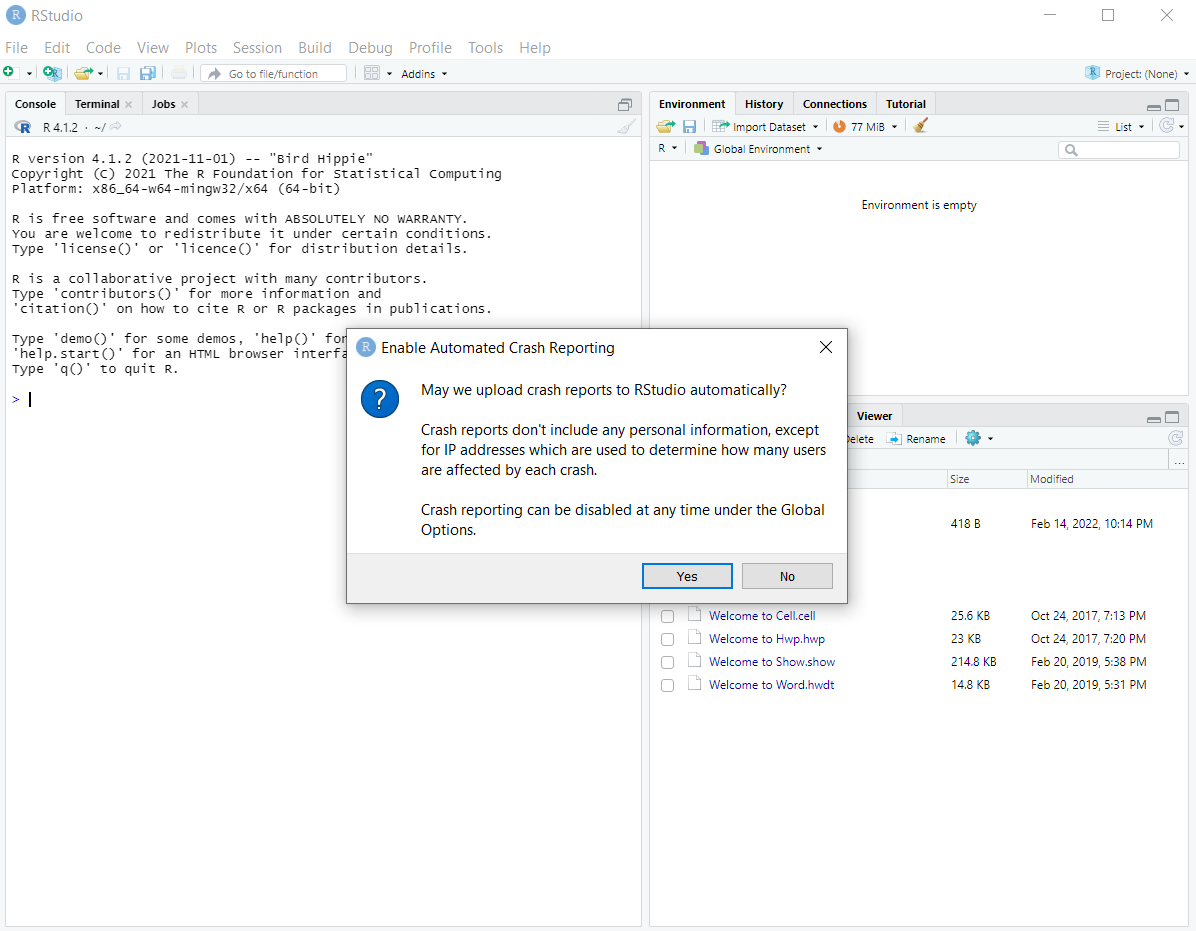
Task: Switch to the Jobs tab
Action: pyautogui.click(x=163, y=104)
